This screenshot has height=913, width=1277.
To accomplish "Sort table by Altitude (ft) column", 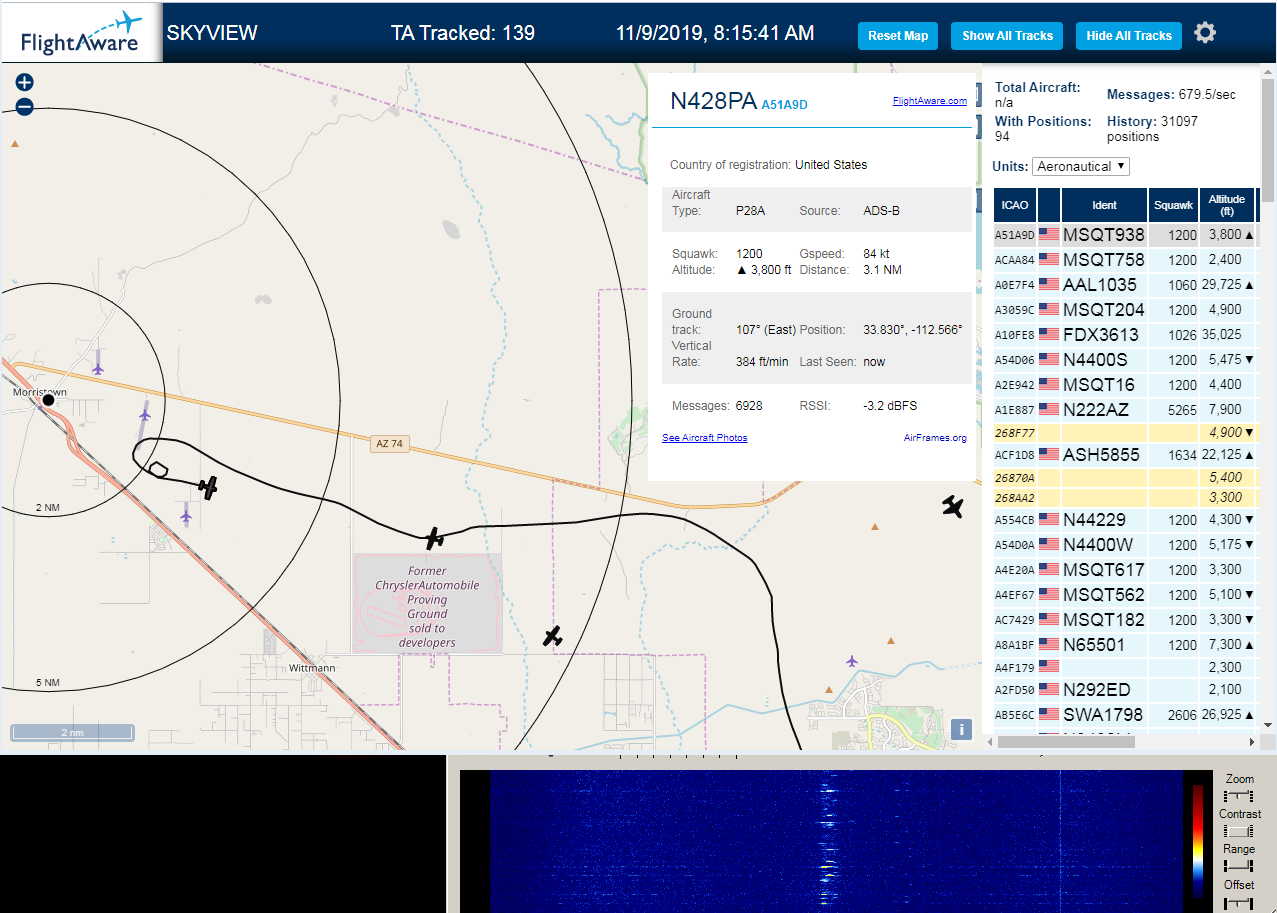I will pyautogui.click(x=1226, y=205).
